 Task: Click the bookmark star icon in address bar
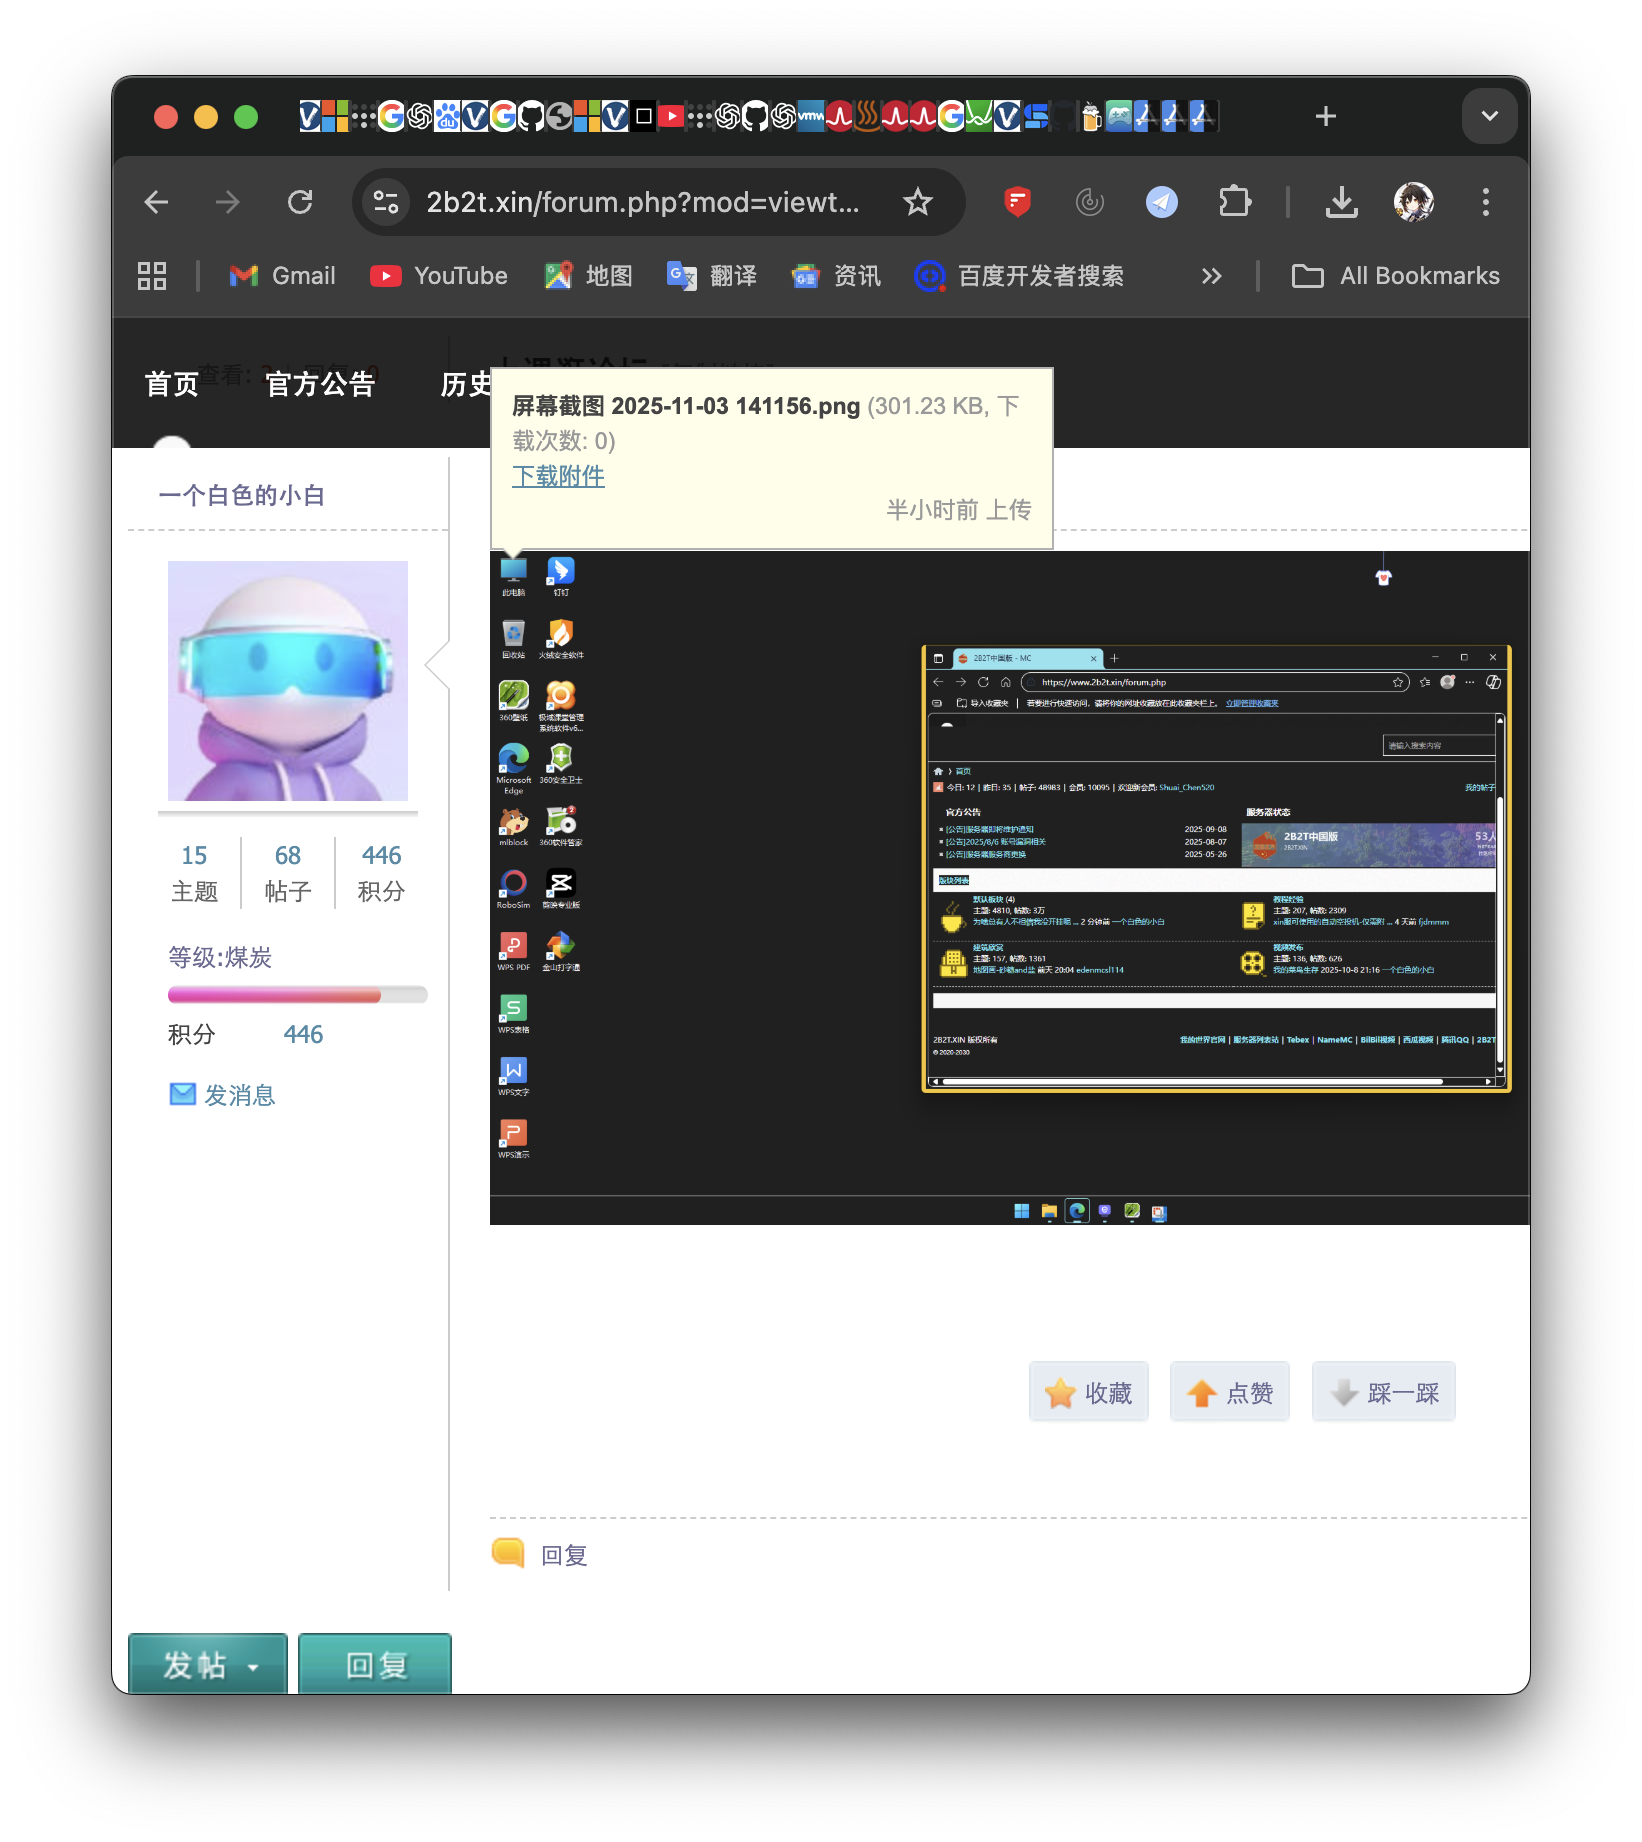(x=917, y=203)
